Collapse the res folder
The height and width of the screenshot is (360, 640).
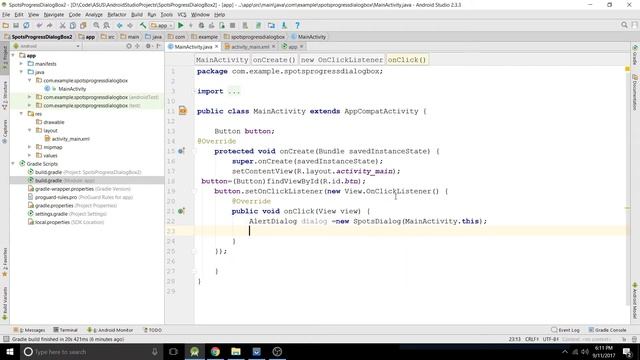pos(22,113)
